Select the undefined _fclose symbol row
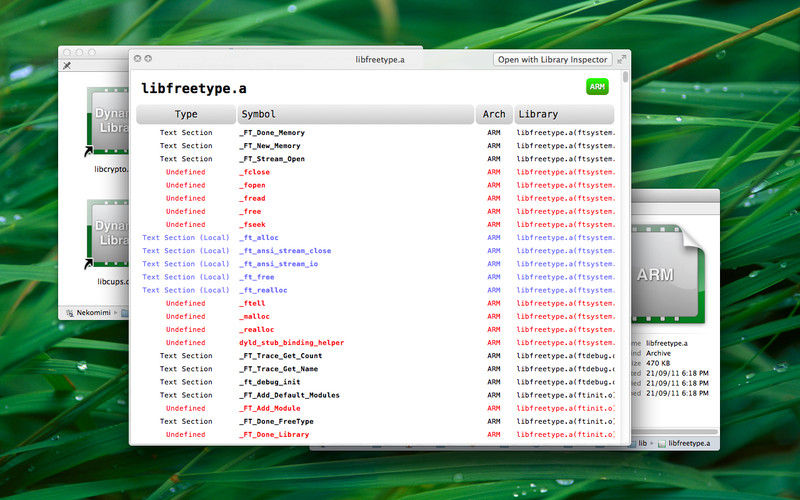Image resolution: width=800 pixels, height=500 pixels. pos(253,172)
